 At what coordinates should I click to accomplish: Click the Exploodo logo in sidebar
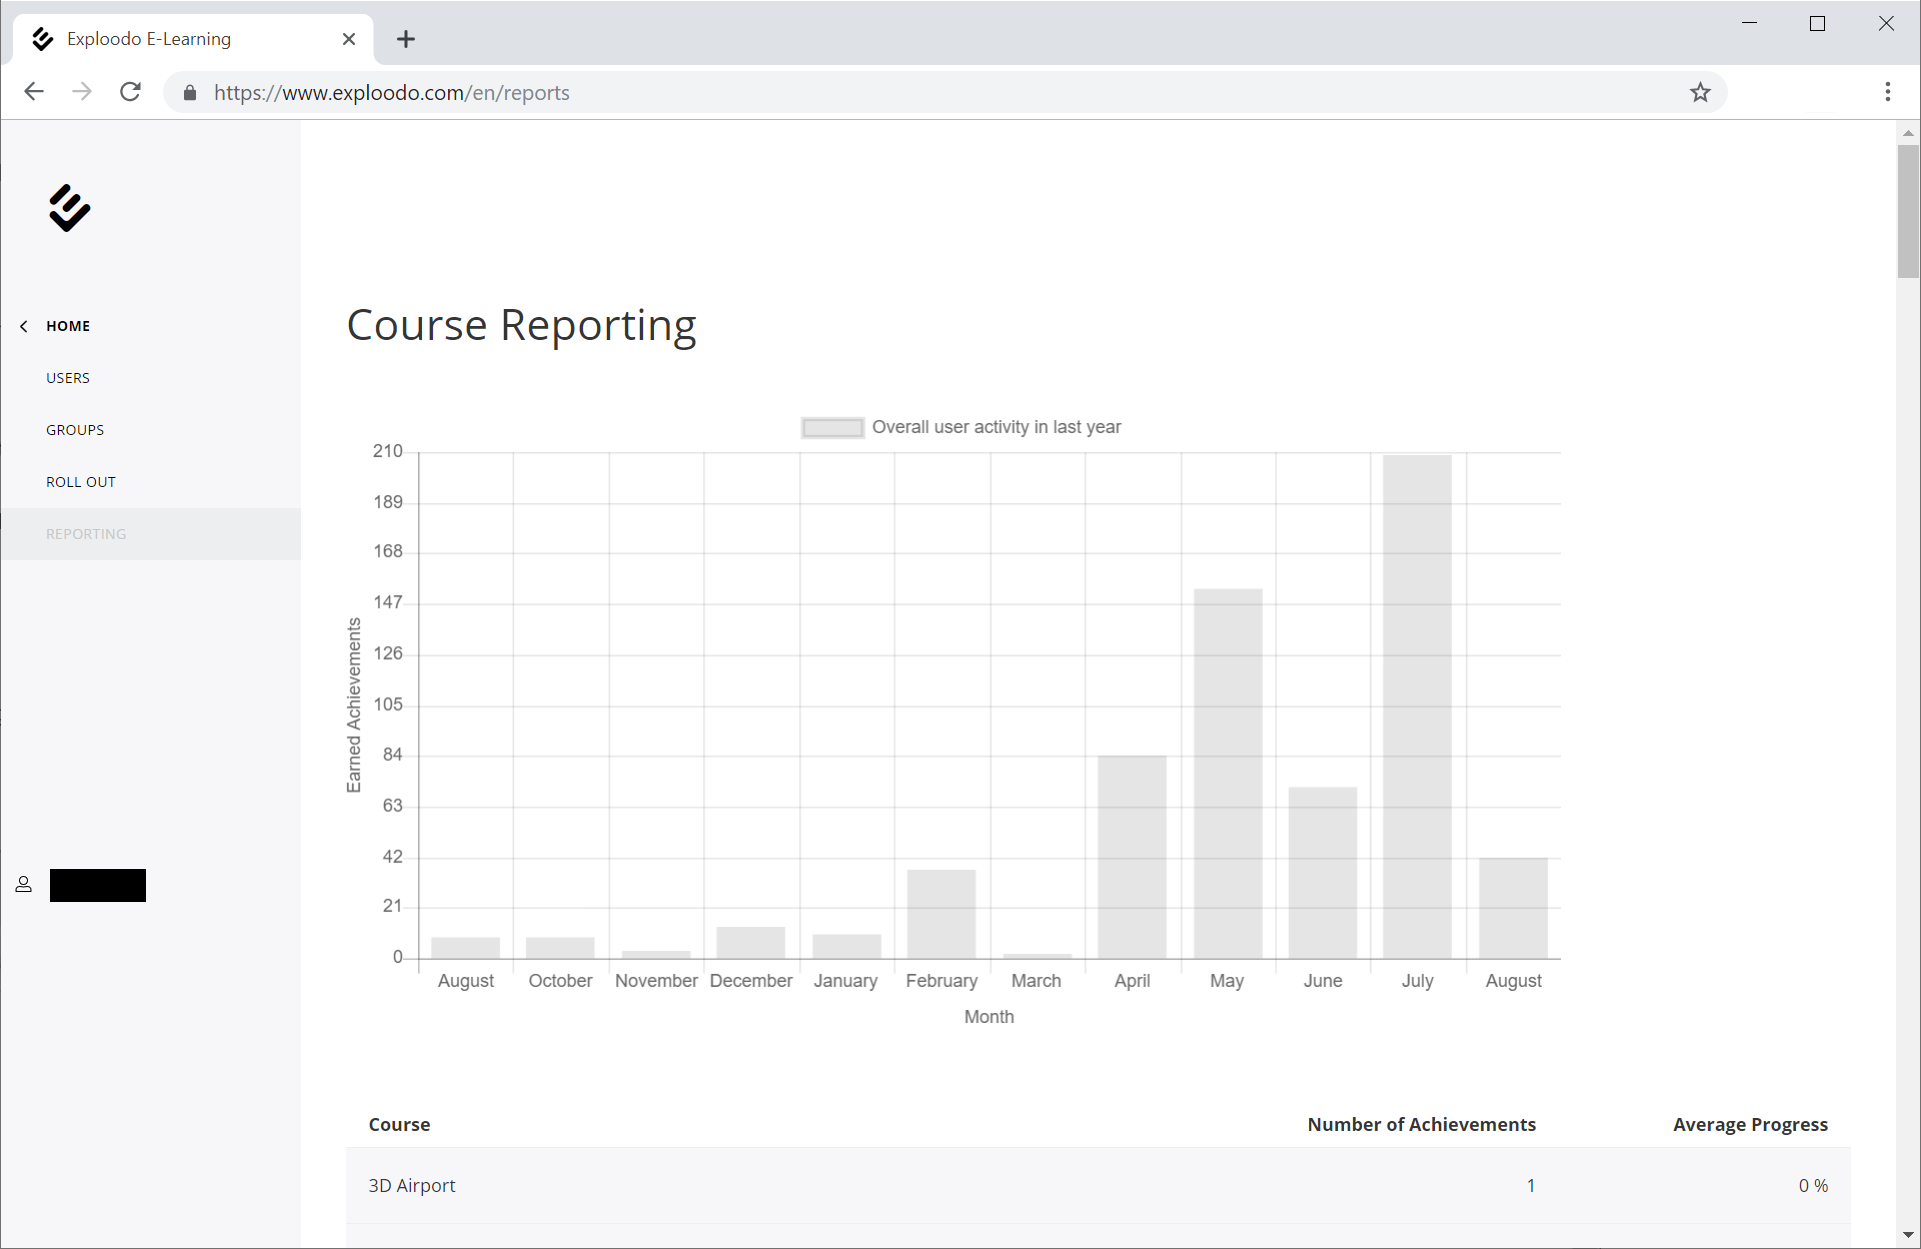pyautogui.click(x=69, y=208)
